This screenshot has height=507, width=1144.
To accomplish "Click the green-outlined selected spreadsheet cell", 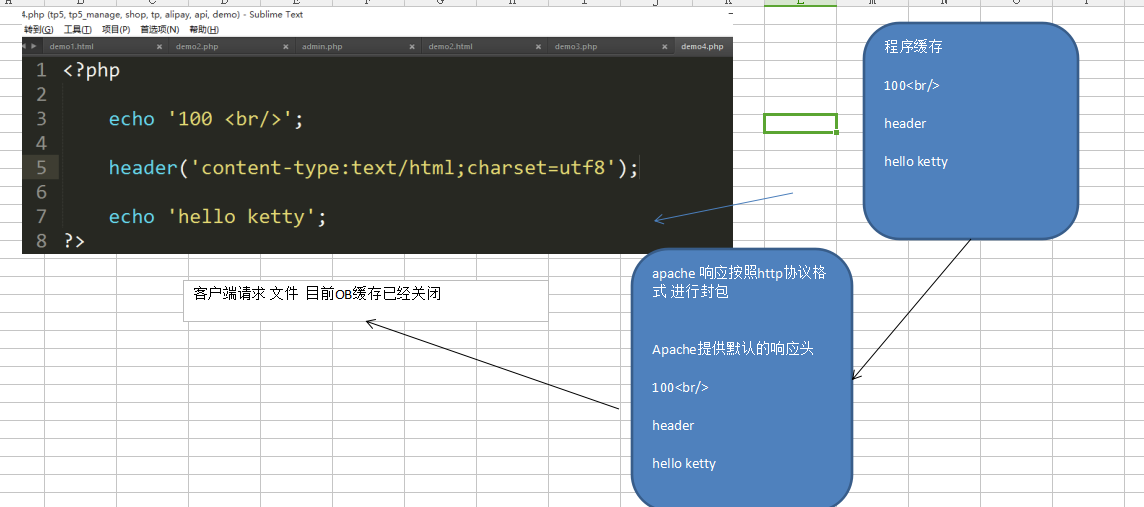I will [800, 124].
